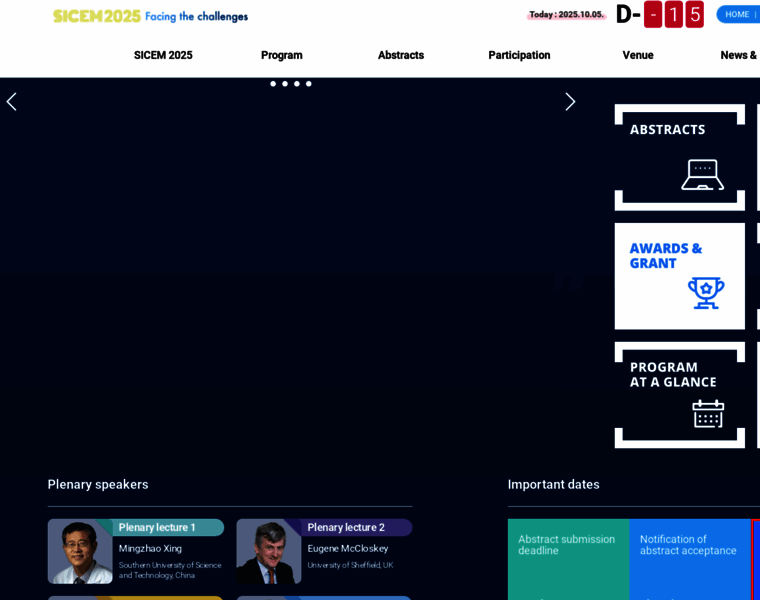The height and width of the screenshot is (600, 760).
Task: Select the fourth carousel dot
Action: [x=309, y=84]
